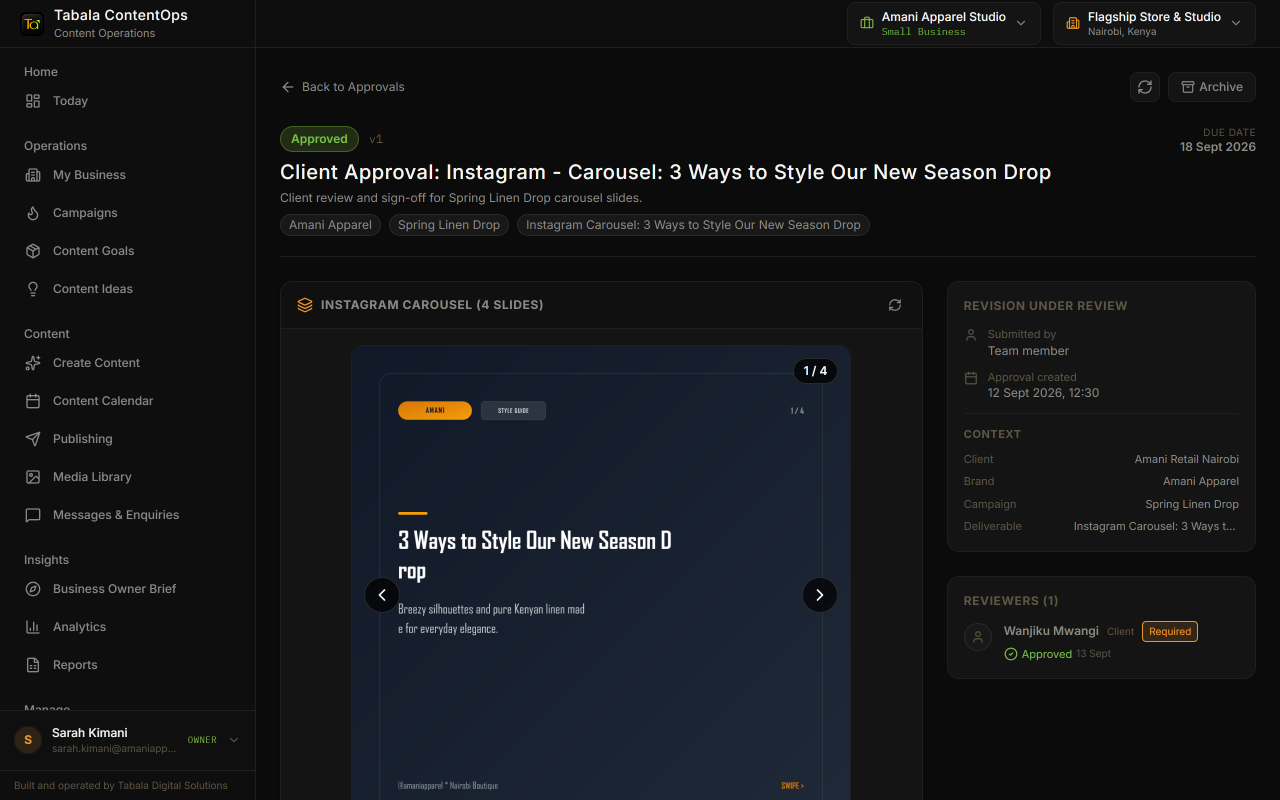Image resolution: width=1280 pixels, height=800 pixels.
Task: Click the Reports document icon
Action: [33, 665]
